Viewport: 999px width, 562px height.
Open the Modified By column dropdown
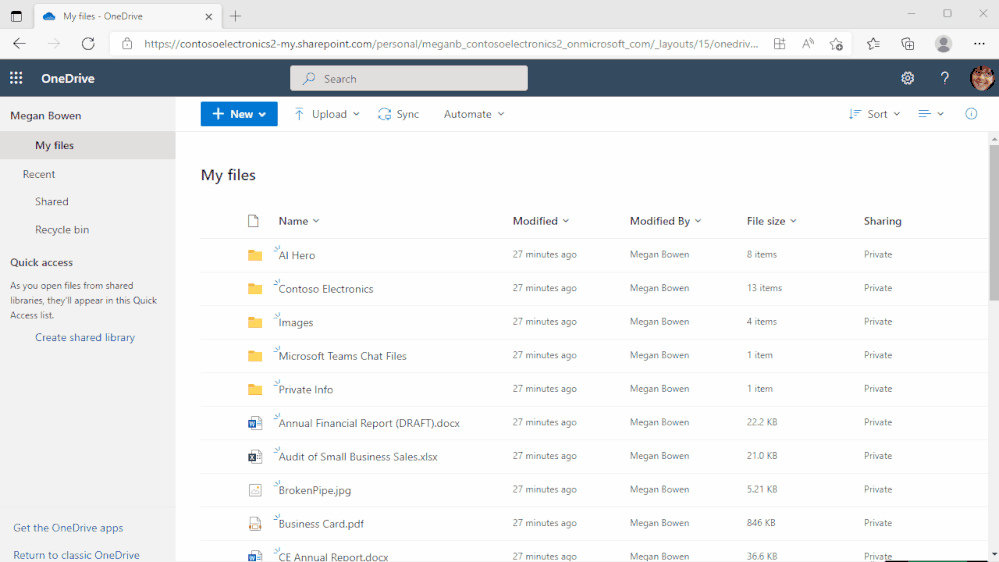click(665, 221)
